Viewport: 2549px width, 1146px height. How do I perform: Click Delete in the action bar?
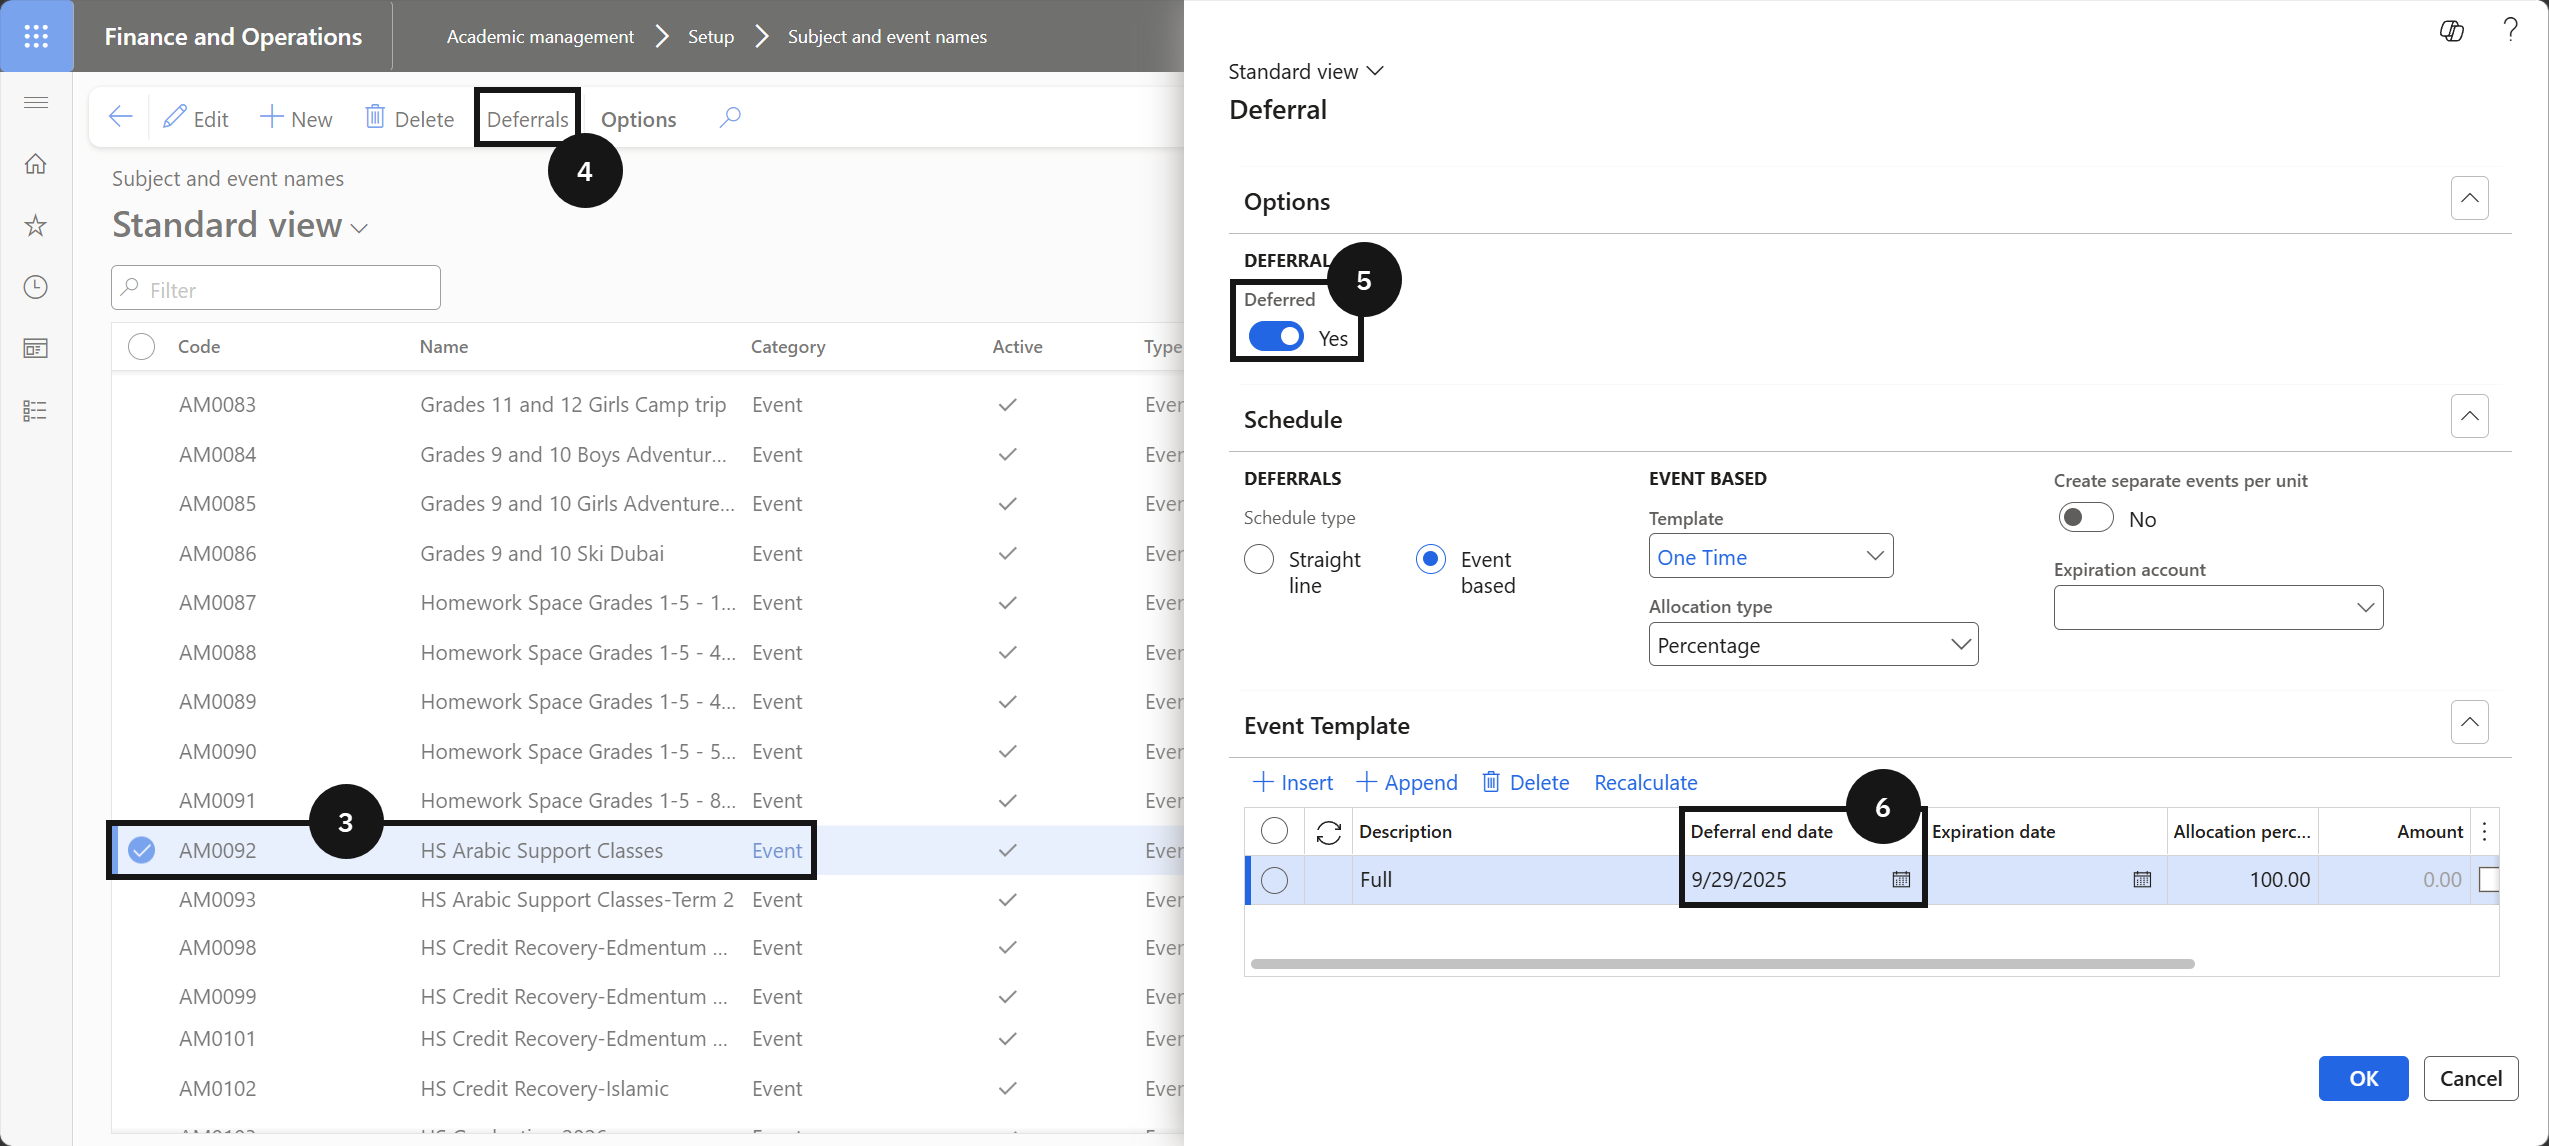pos(410,118)
